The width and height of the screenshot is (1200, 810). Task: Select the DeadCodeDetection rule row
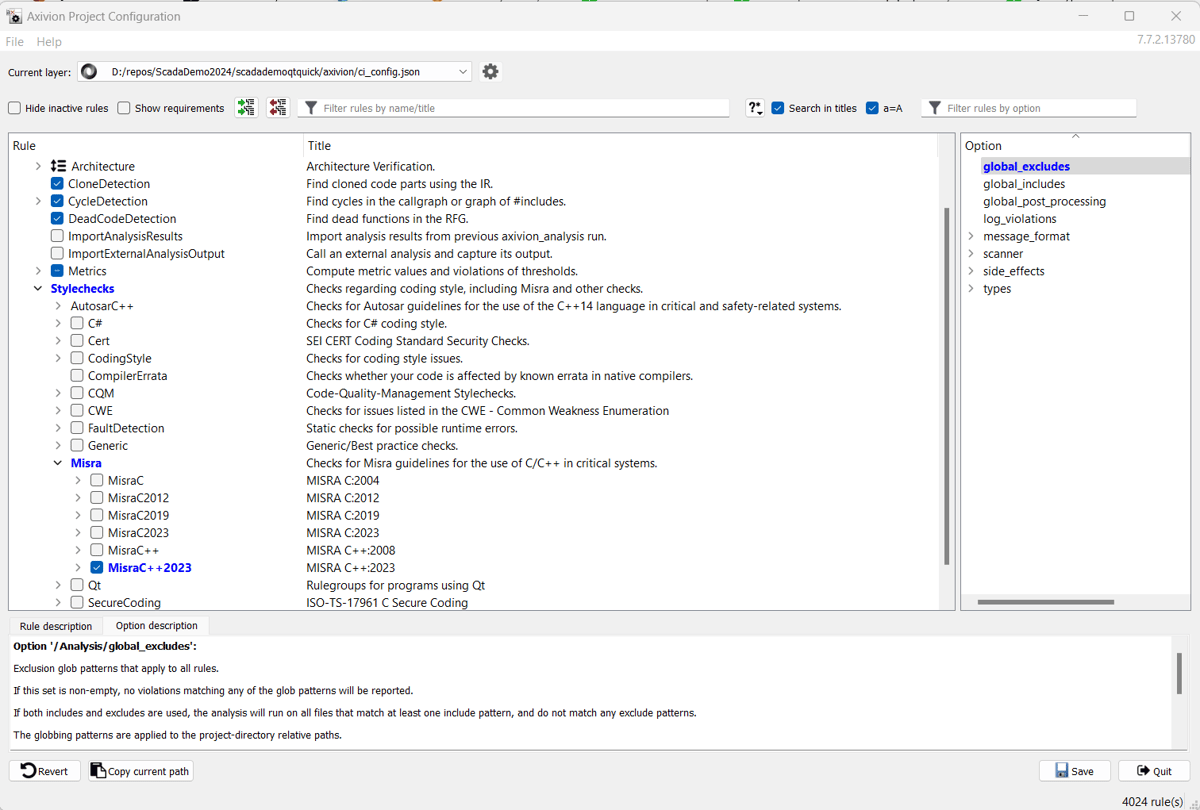122,219
